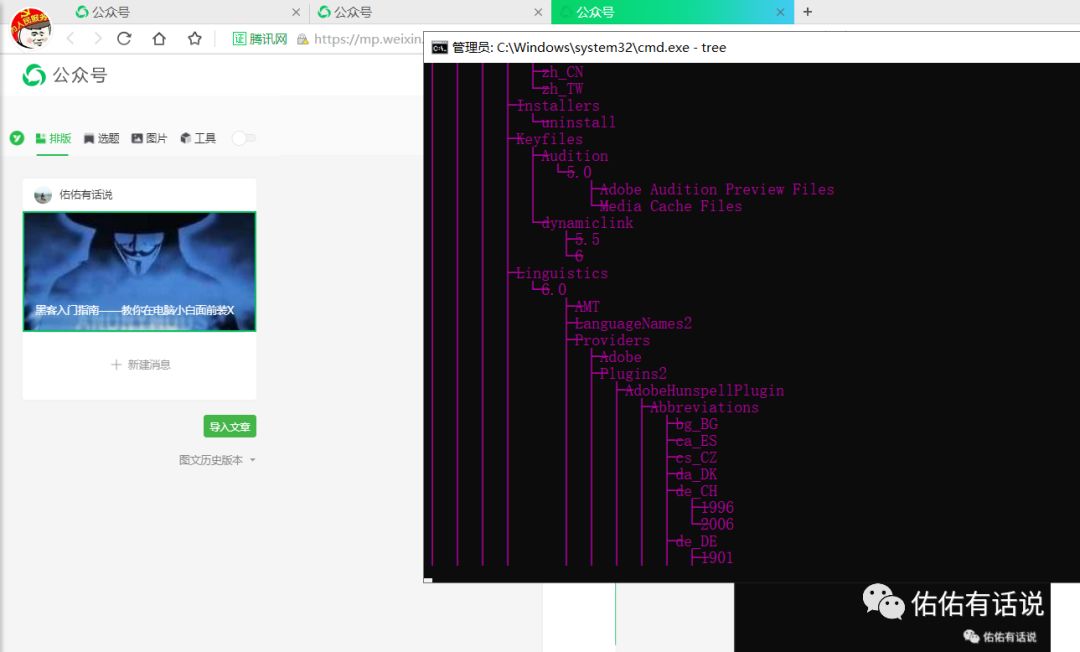Screen dimensions: 1080x652
Task: Click the 新建消息 add message button
Action: coord(141,364)
